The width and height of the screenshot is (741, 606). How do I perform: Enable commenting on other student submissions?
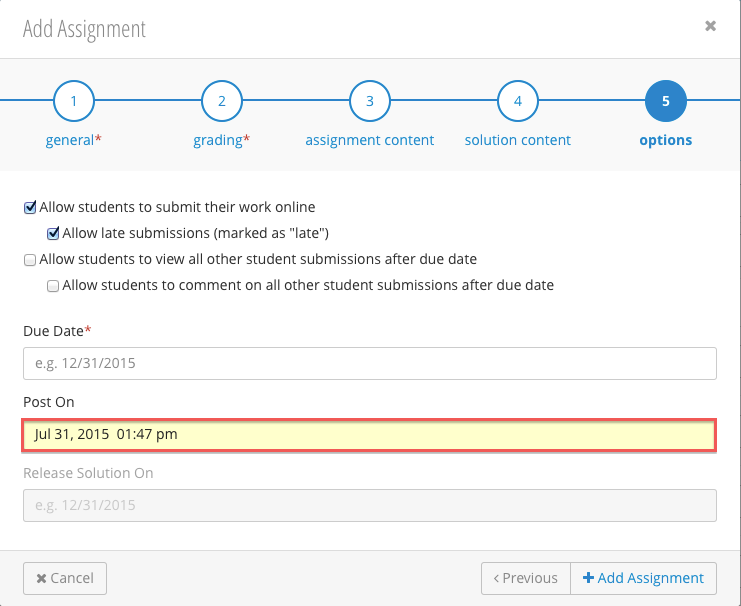(x=53, y=286)
